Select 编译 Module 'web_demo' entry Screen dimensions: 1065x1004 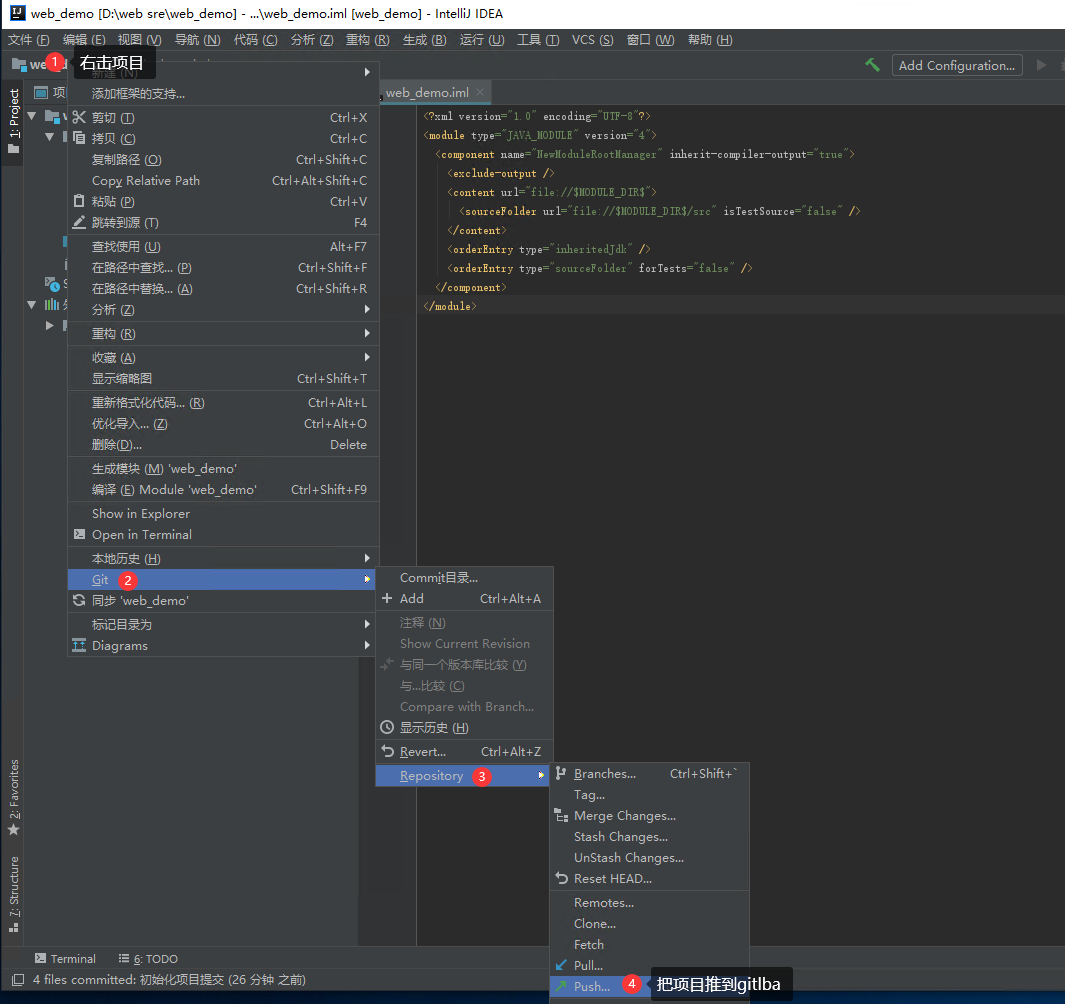(223, 490)
